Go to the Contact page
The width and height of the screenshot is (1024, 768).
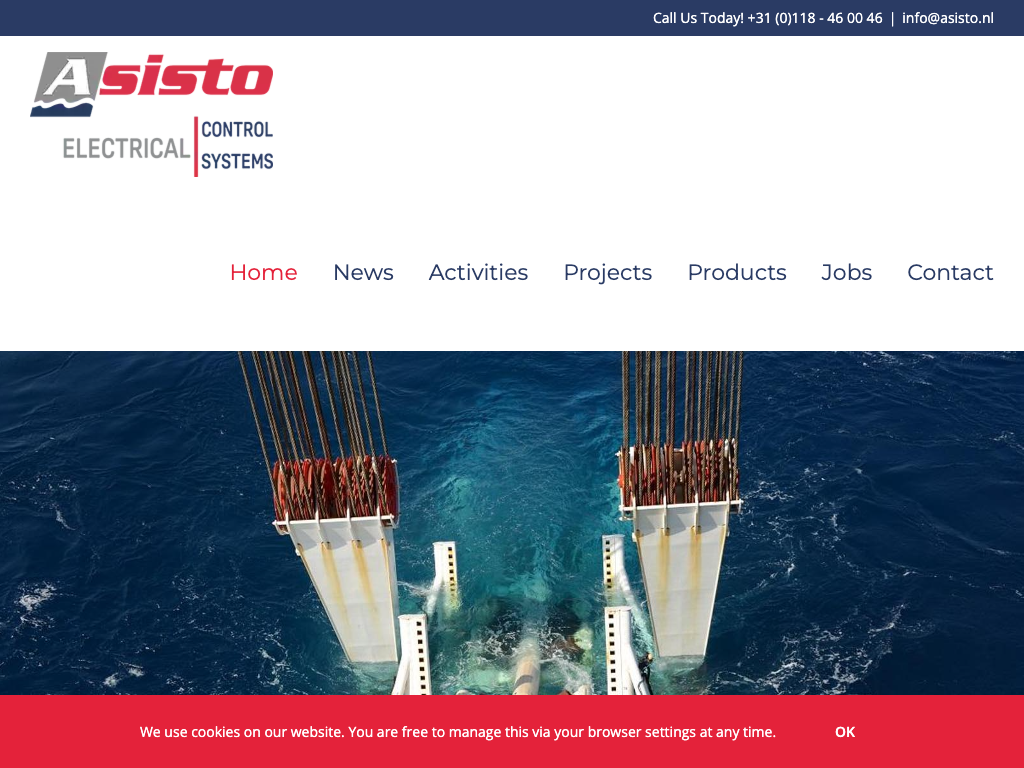click(x=949, y=272)
